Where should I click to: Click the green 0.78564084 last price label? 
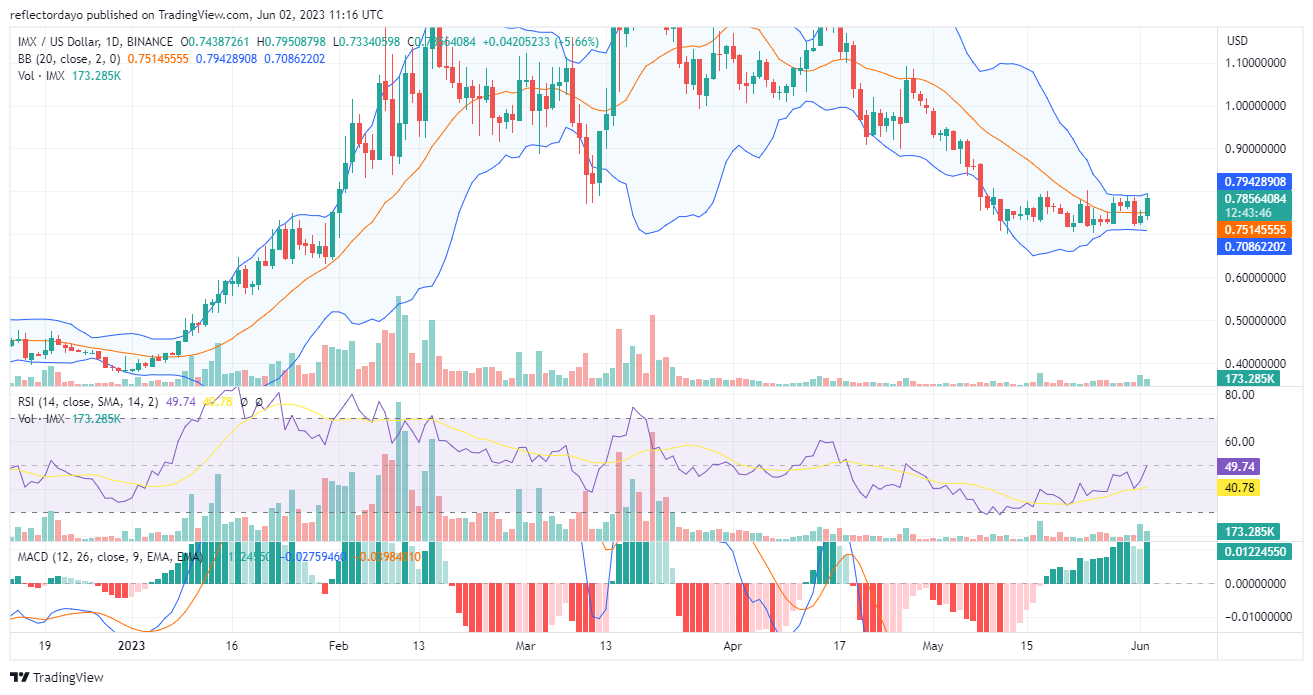click(x=1255, y=198)
